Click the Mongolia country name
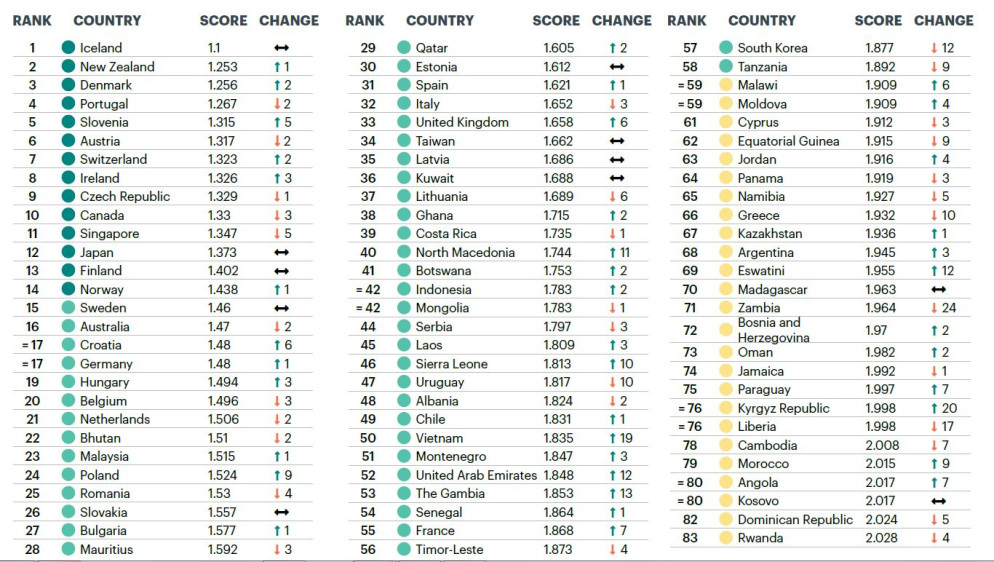This screenshot has height=562, width=994. pyautogui.click(x=442, y=308)
